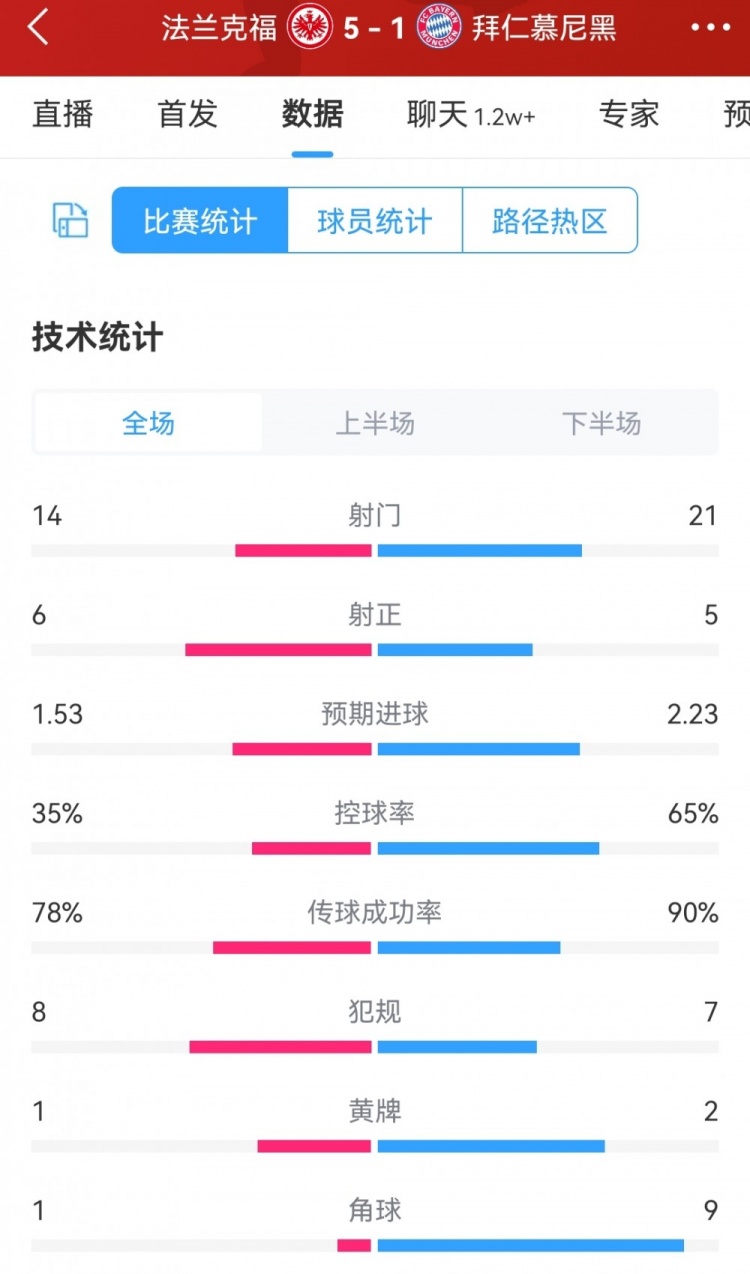Click the 数据 data tab

pos(312,115)
